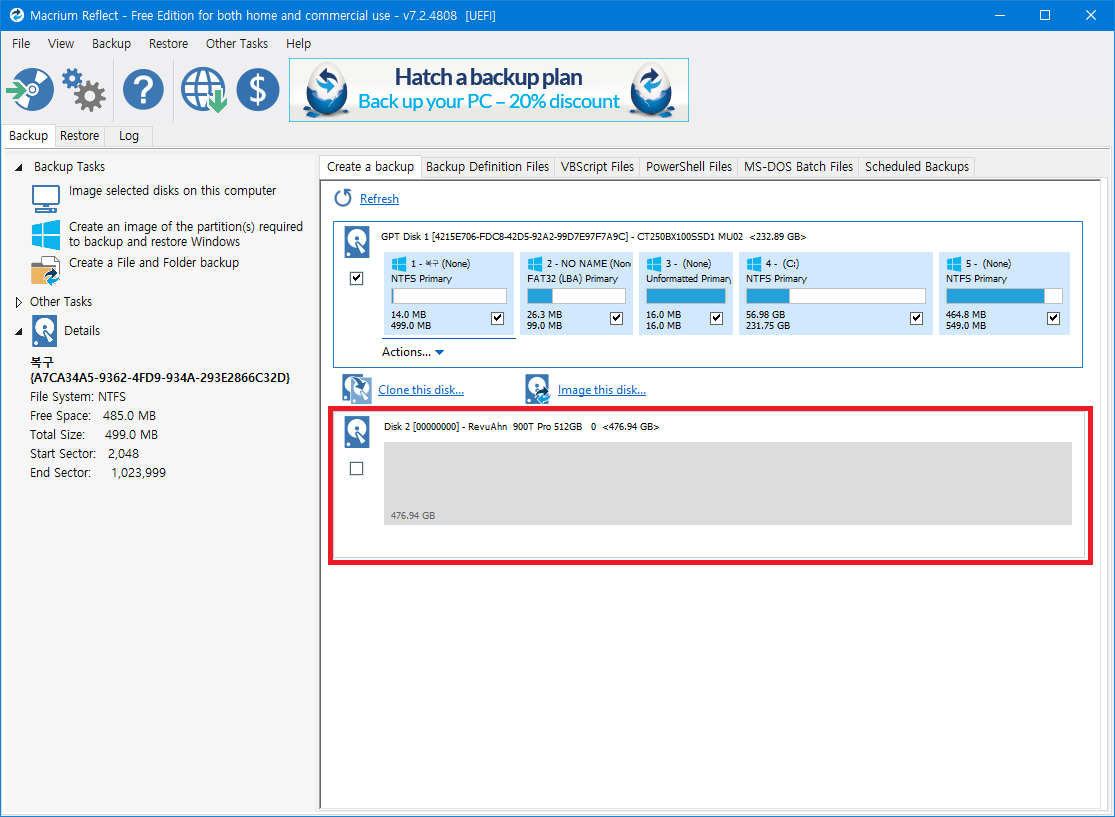Uncheck the GPT Disk 1 checkbox
Viewport: 1115px width, 817px height.
click(x=357, y=278)
